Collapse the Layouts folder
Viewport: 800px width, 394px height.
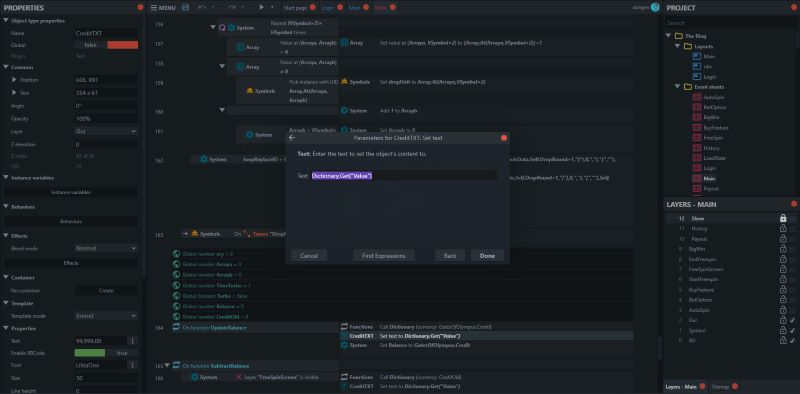(678, 46)
